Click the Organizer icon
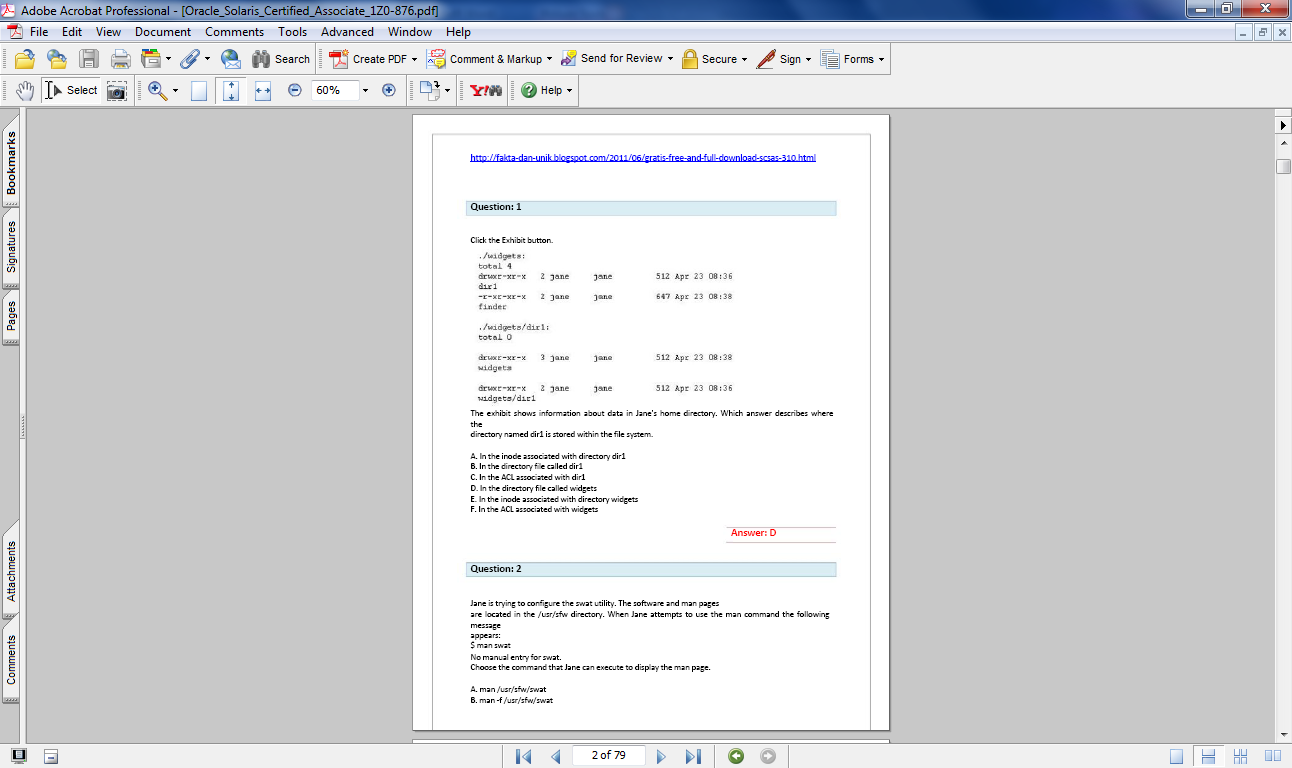The image size is (1292, 768). (x=151, y=59)
